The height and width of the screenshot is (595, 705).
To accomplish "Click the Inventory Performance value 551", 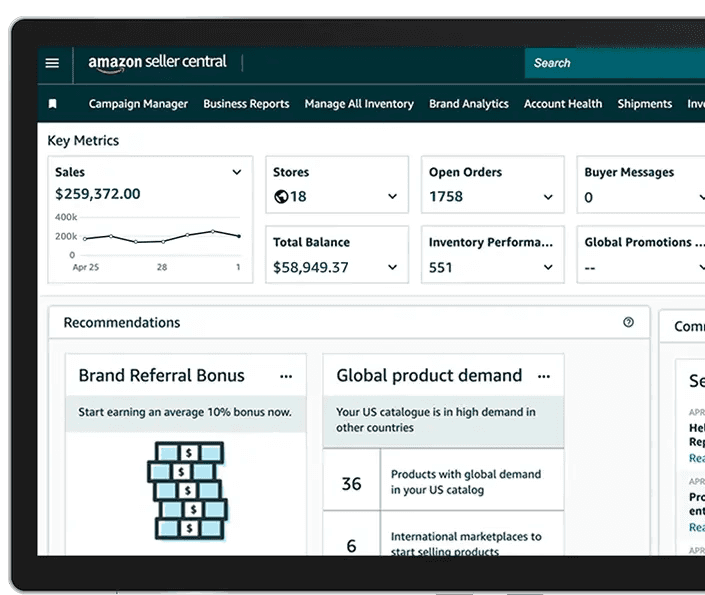I will [x=440, y=267].
